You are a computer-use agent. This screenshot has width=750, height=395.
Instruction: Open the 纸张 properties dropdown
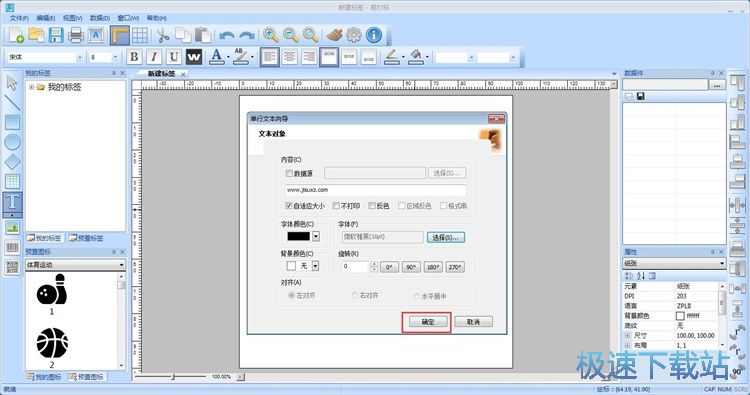[722, 263]
